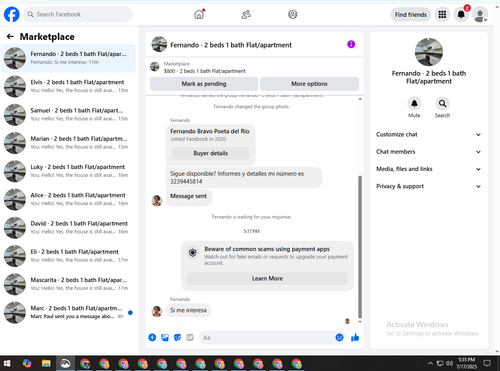This screenshot has height=371, width=500.
Task: Open the Groups icon in top navigation
Action: [x=293, y=14]
